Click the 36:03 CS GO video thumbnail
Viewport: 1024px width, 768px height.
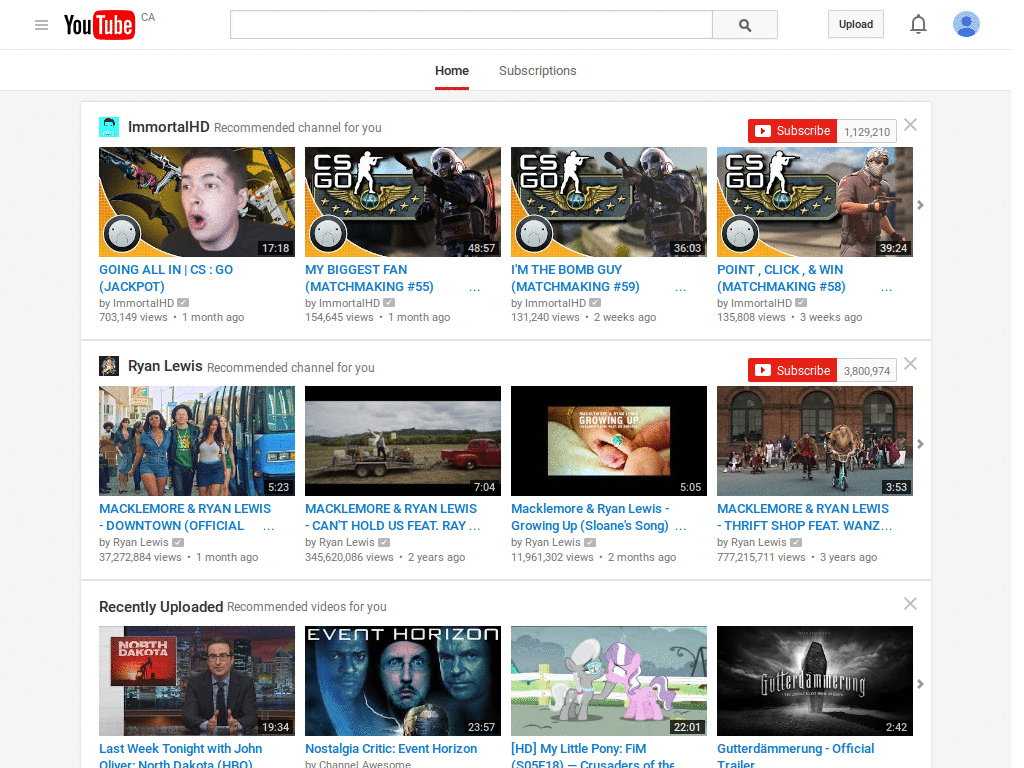[x=609, y=202]
